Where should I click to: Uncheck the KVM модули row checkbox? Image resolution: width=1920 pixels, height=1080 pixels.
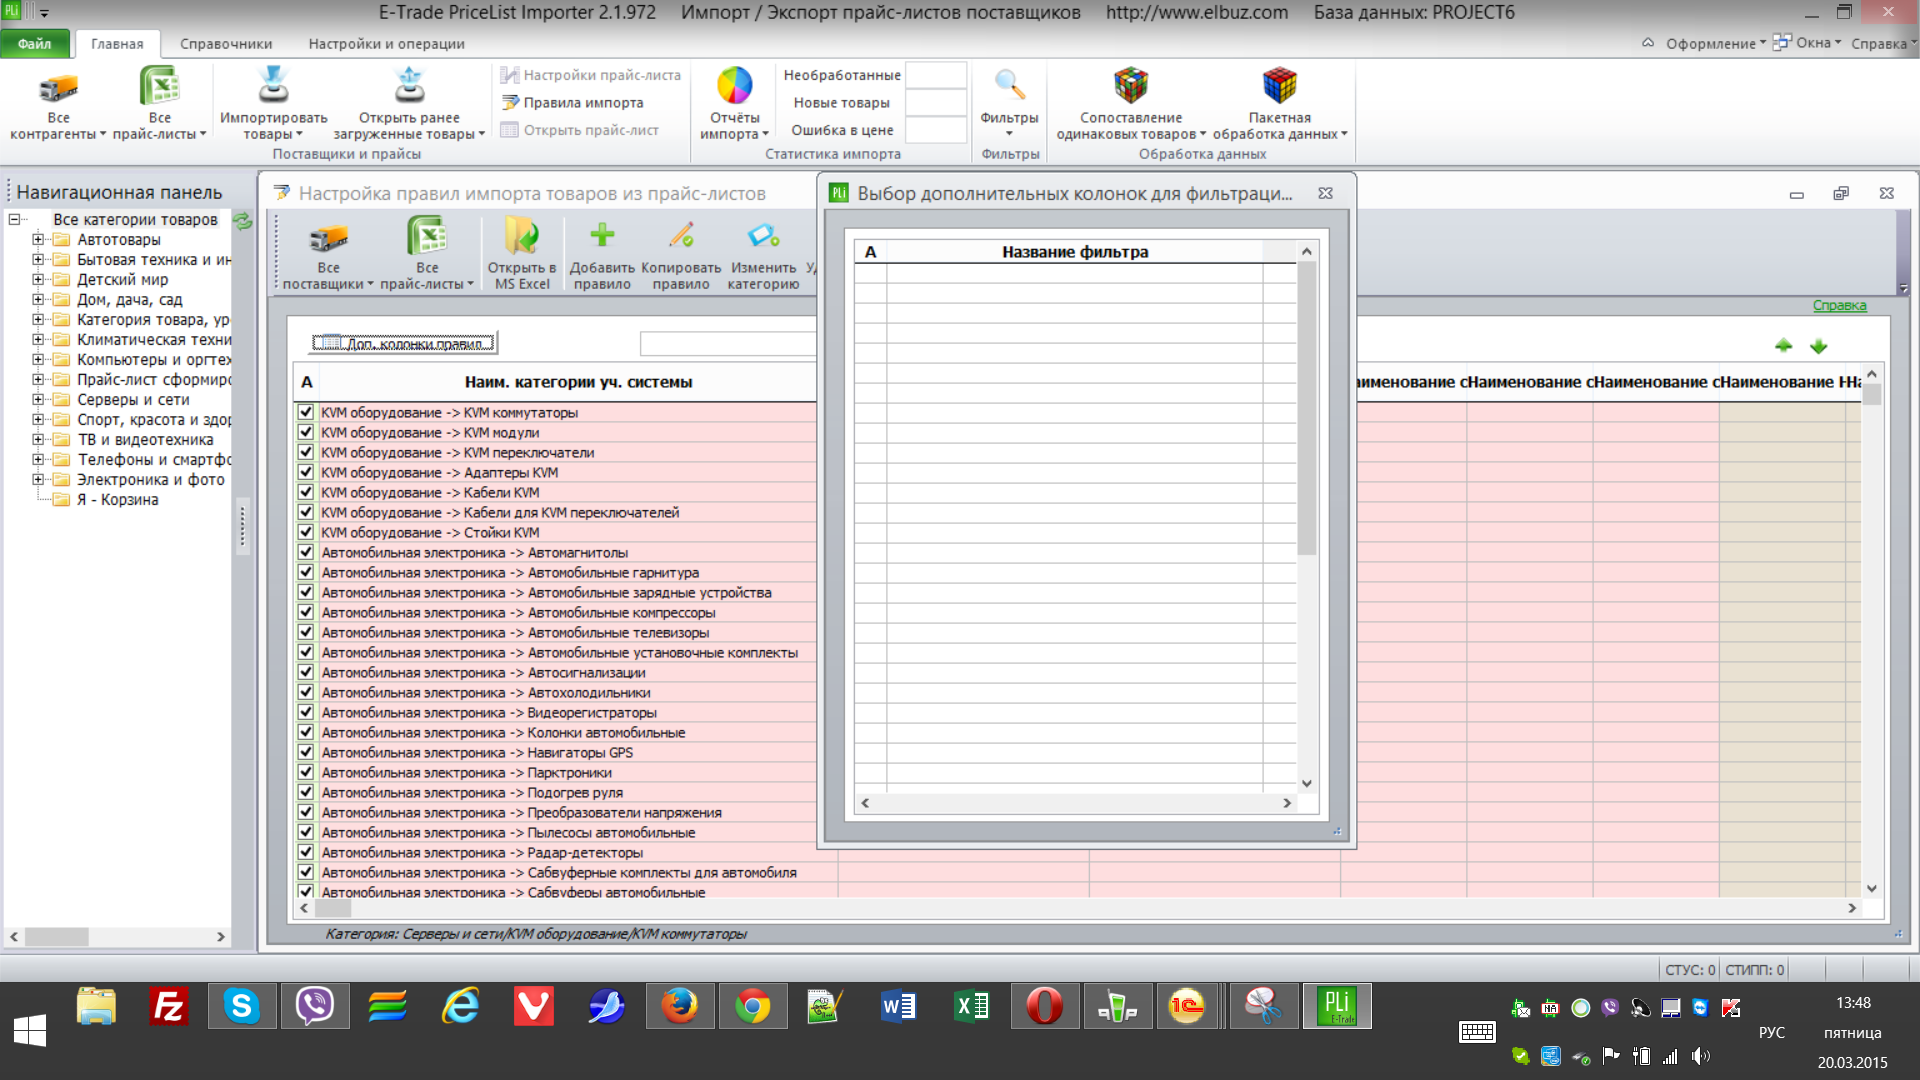tap(306, 432)
